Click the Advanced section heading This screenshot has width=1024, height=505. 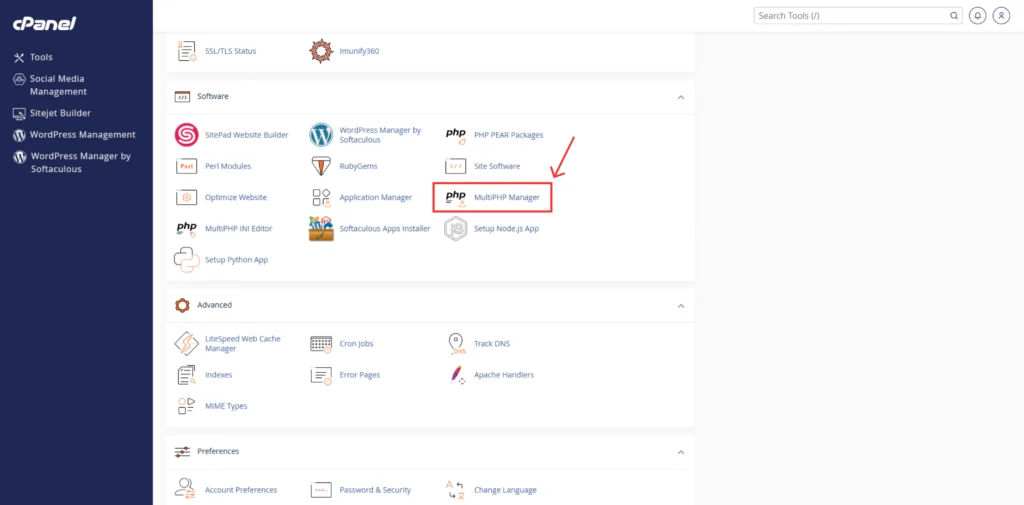tap(214, 305)
